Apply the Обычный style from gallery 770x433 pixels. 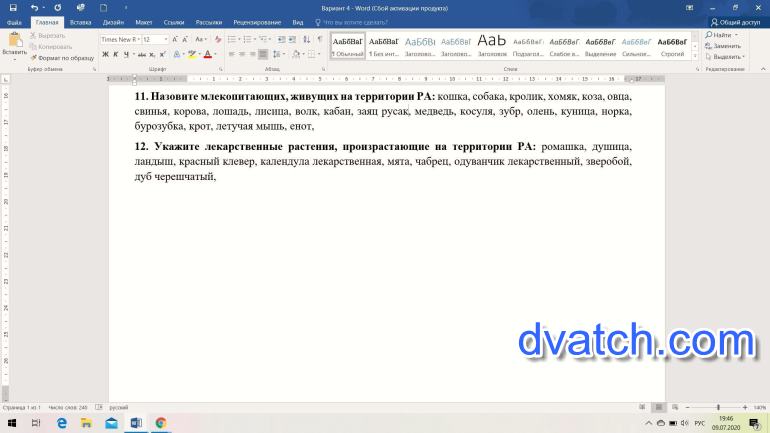pyautogui.click(x=348, y=46)
